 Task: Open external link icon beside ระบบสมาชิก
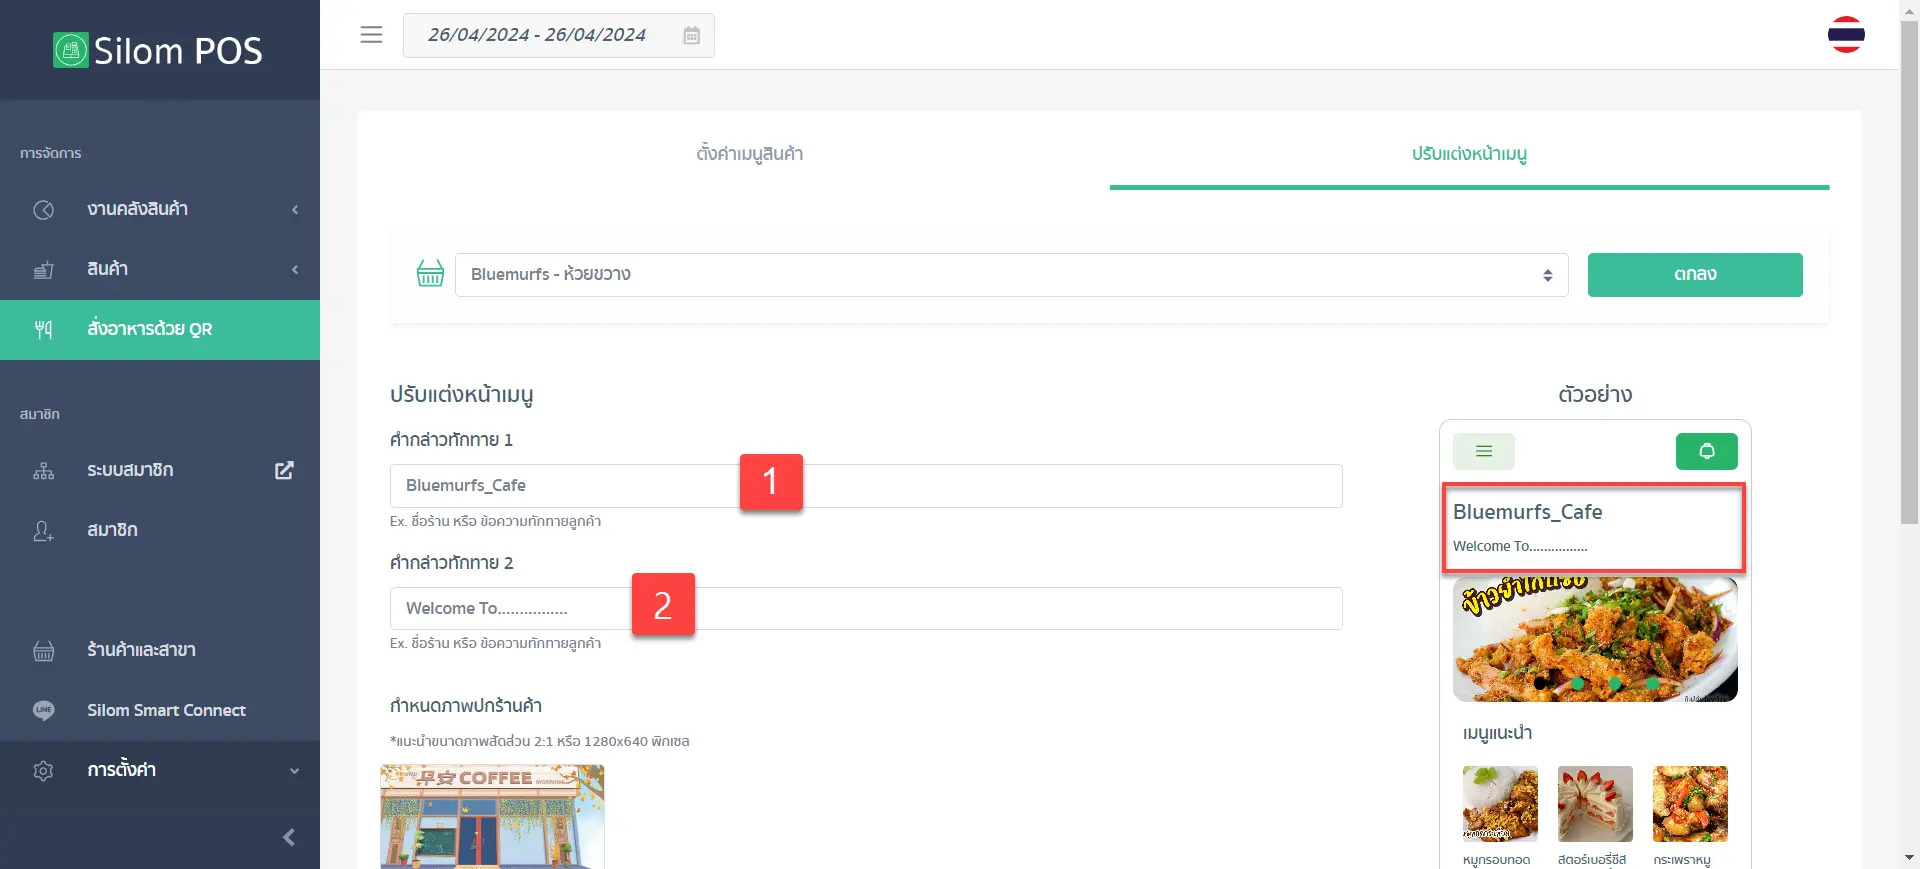284,470
